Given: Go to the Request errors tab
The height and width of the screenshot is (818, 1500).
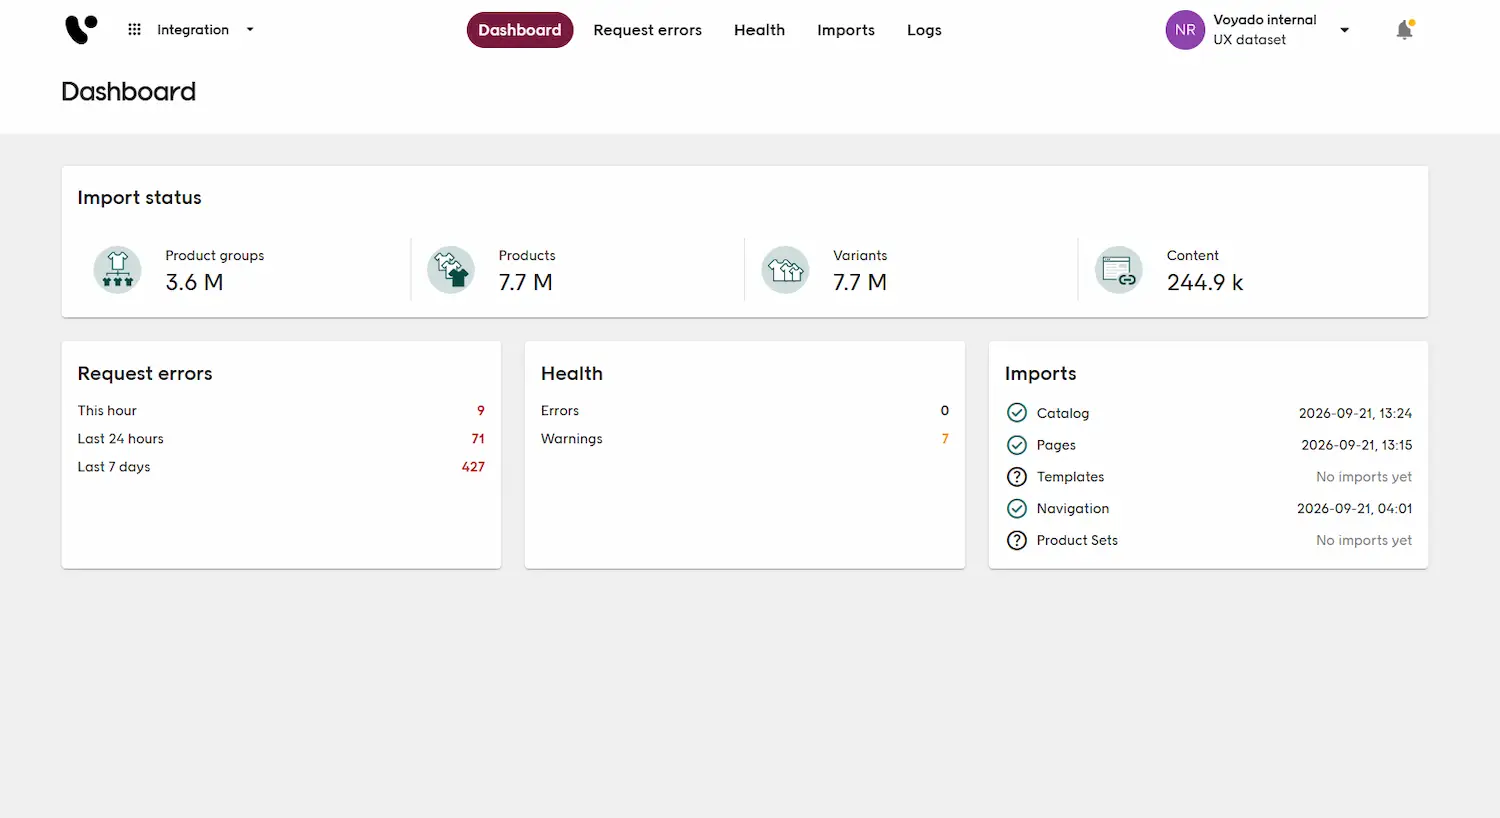Looking at the screenshot, I should (648, 30).
